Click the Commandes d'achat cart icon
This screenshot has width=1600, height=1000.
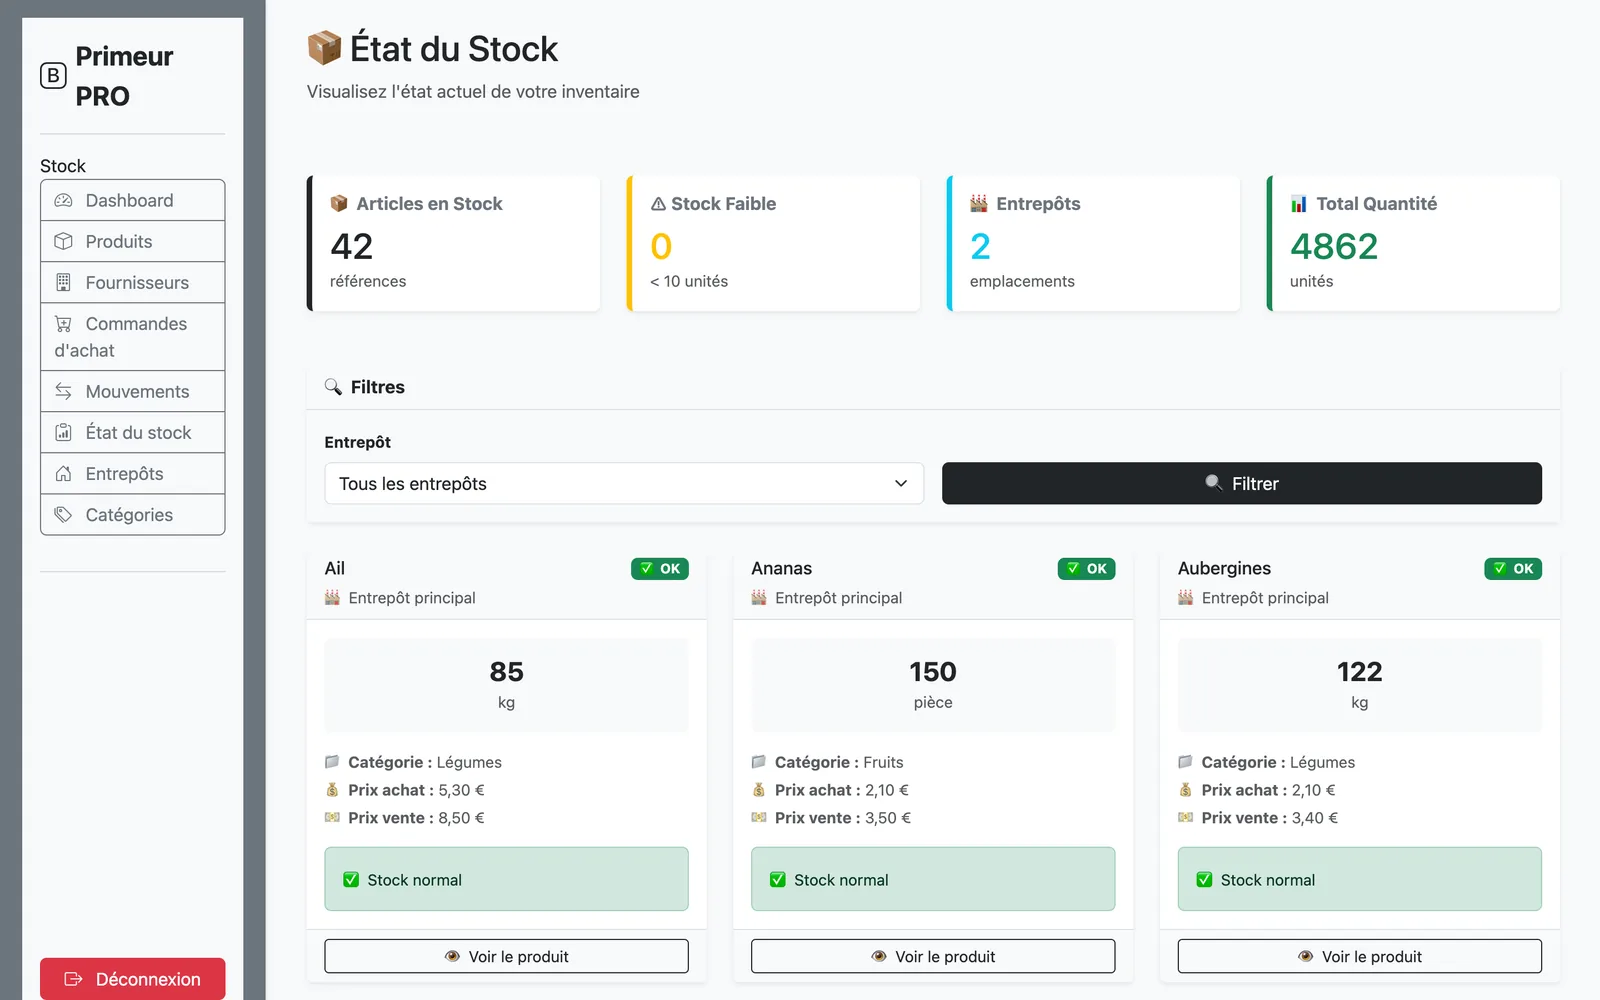point(63,324)
